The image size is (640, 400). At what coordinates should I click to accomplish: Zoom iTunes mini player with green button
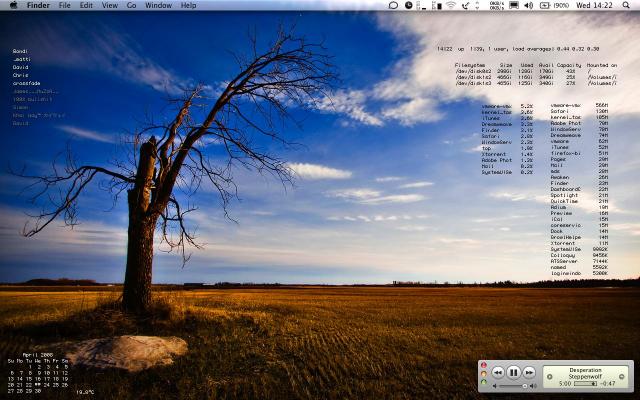tap(484, 382)
